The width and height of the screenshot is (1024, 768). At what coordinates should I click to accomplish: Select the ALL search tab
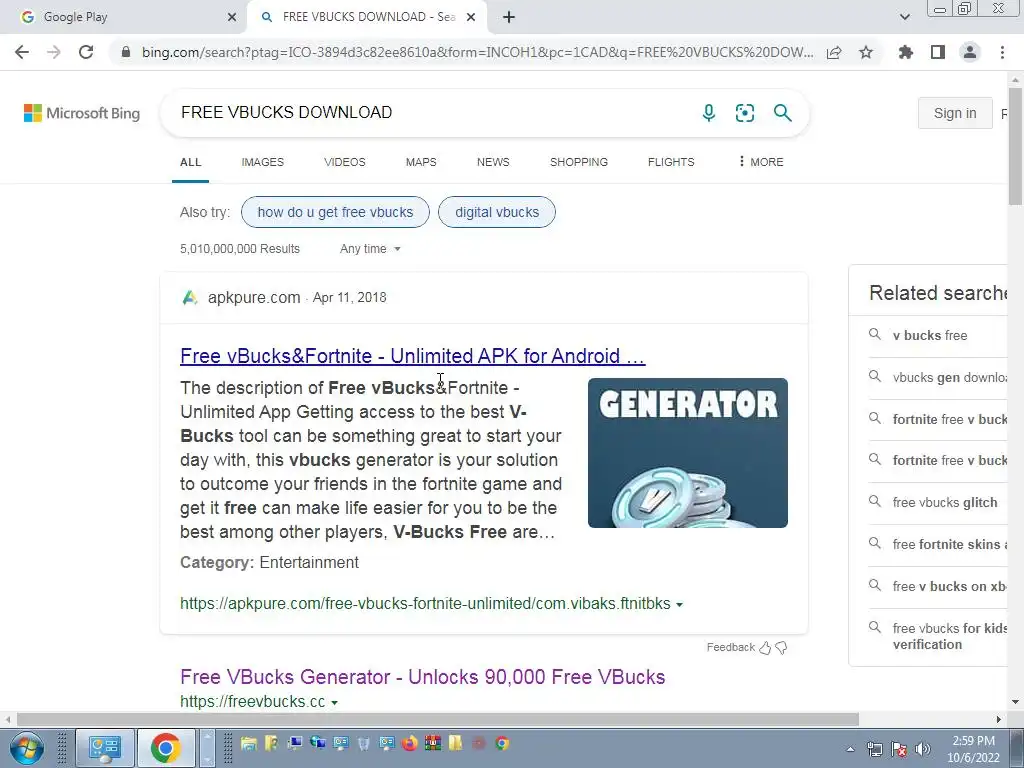[x=191, y=162]
